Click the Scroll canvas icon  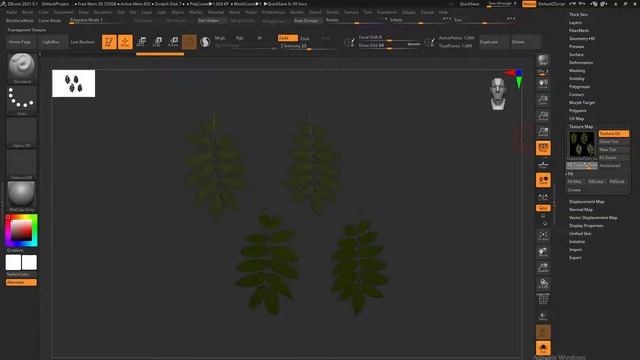[543, 84]
